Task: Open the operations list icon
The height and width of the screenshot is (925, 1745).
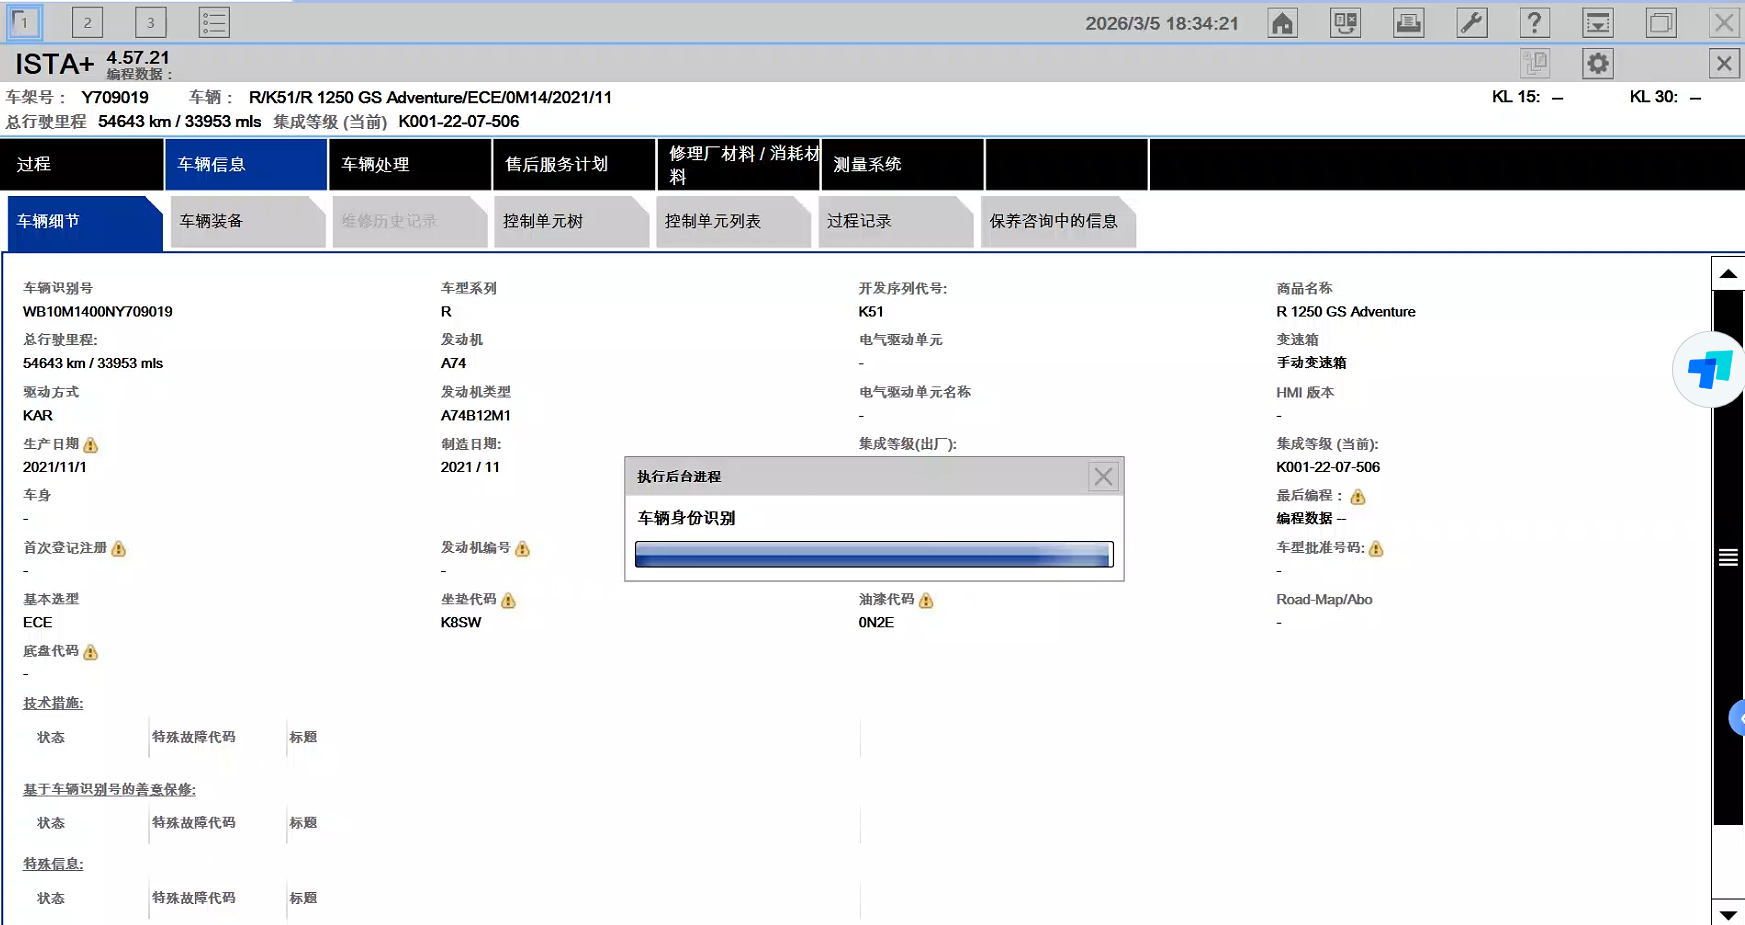Action: [214, 23]
